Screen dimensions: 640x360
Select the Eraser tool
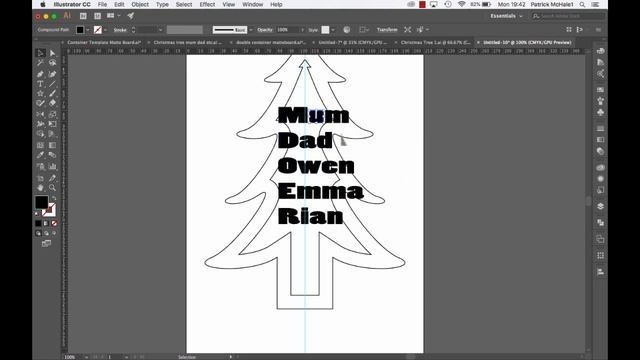[x=52, y=103]
